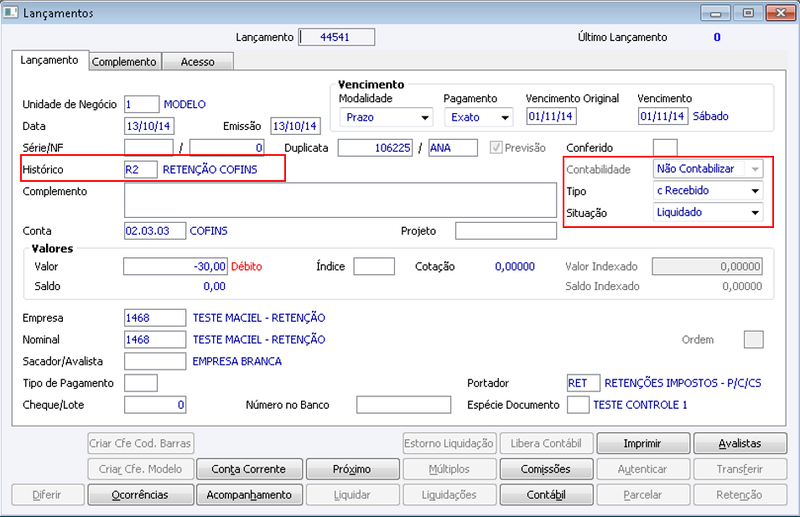Image resolution: width=800 pixels, height=517 pixels.
Task: Click the Próximo button
Action: pos(352,469)
